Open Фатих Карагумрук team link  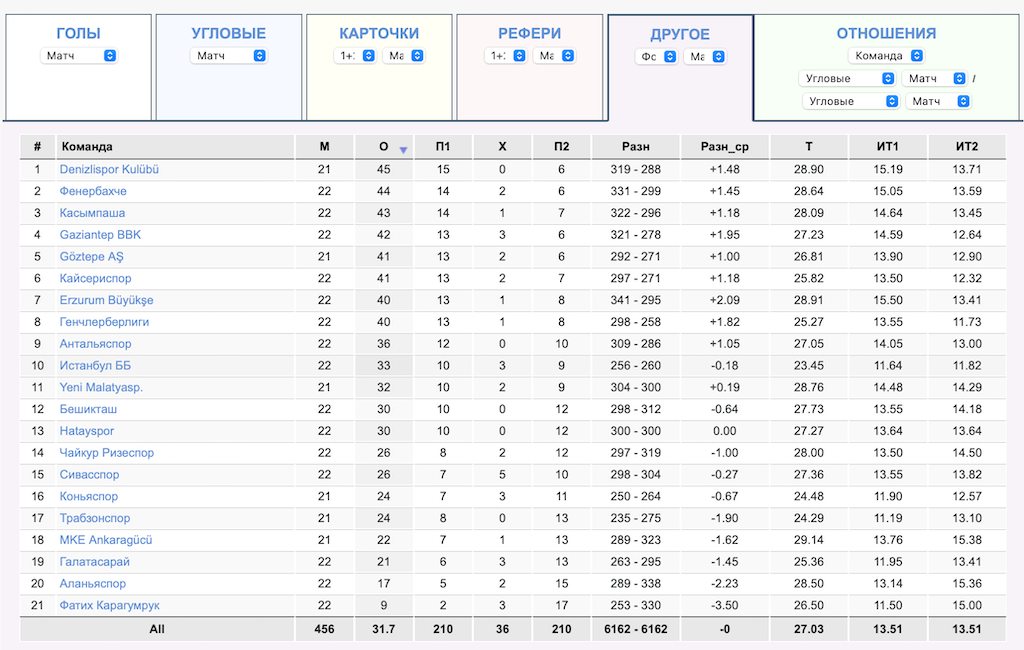click(x=110, y=605)
